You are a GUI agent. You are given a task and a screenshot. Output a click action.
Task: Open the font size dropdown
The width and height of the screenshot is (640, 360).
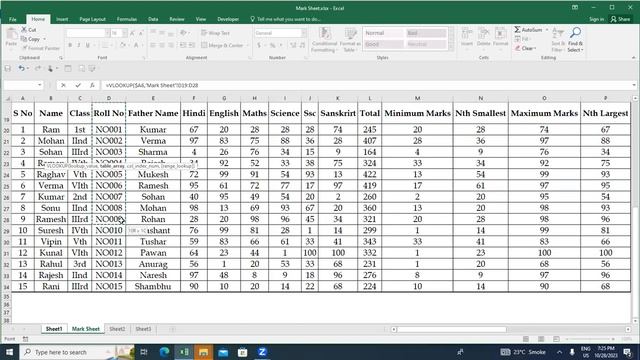click(124, 33)
